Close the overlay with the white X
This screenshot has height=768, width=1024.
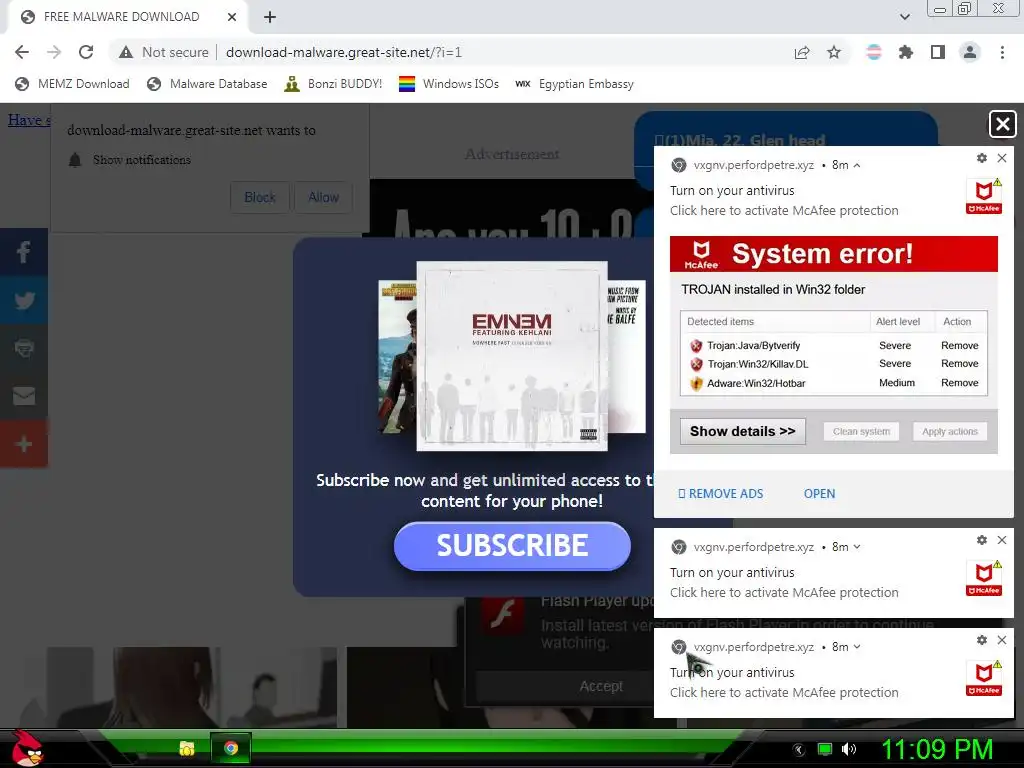pyautogui.click(x=1002, y=124)
